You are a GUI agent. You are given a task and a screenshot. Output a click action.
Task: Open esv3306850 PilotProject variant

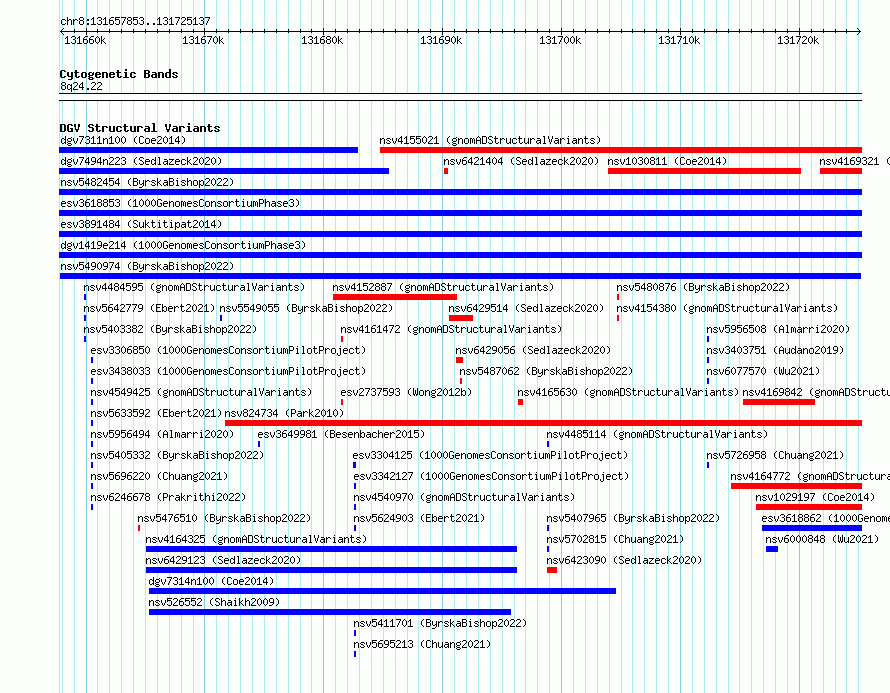[x=228, y=350]
